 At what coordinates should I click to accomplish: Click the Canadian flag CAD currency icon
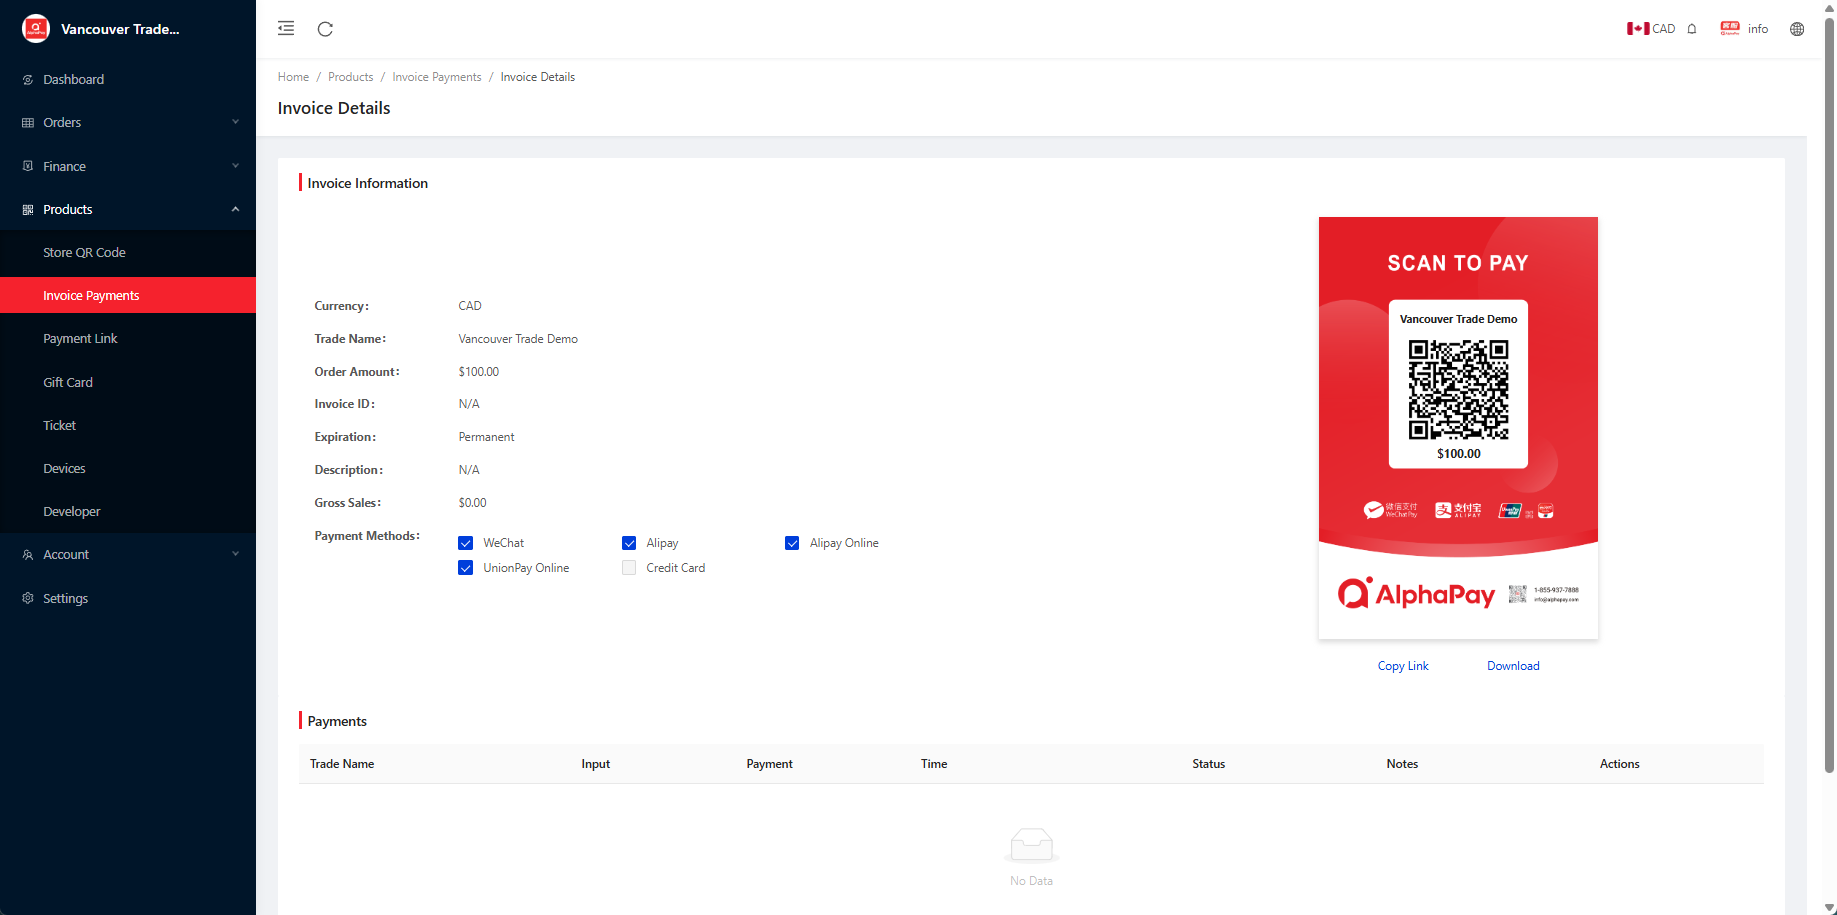(x=1637, y=29)
